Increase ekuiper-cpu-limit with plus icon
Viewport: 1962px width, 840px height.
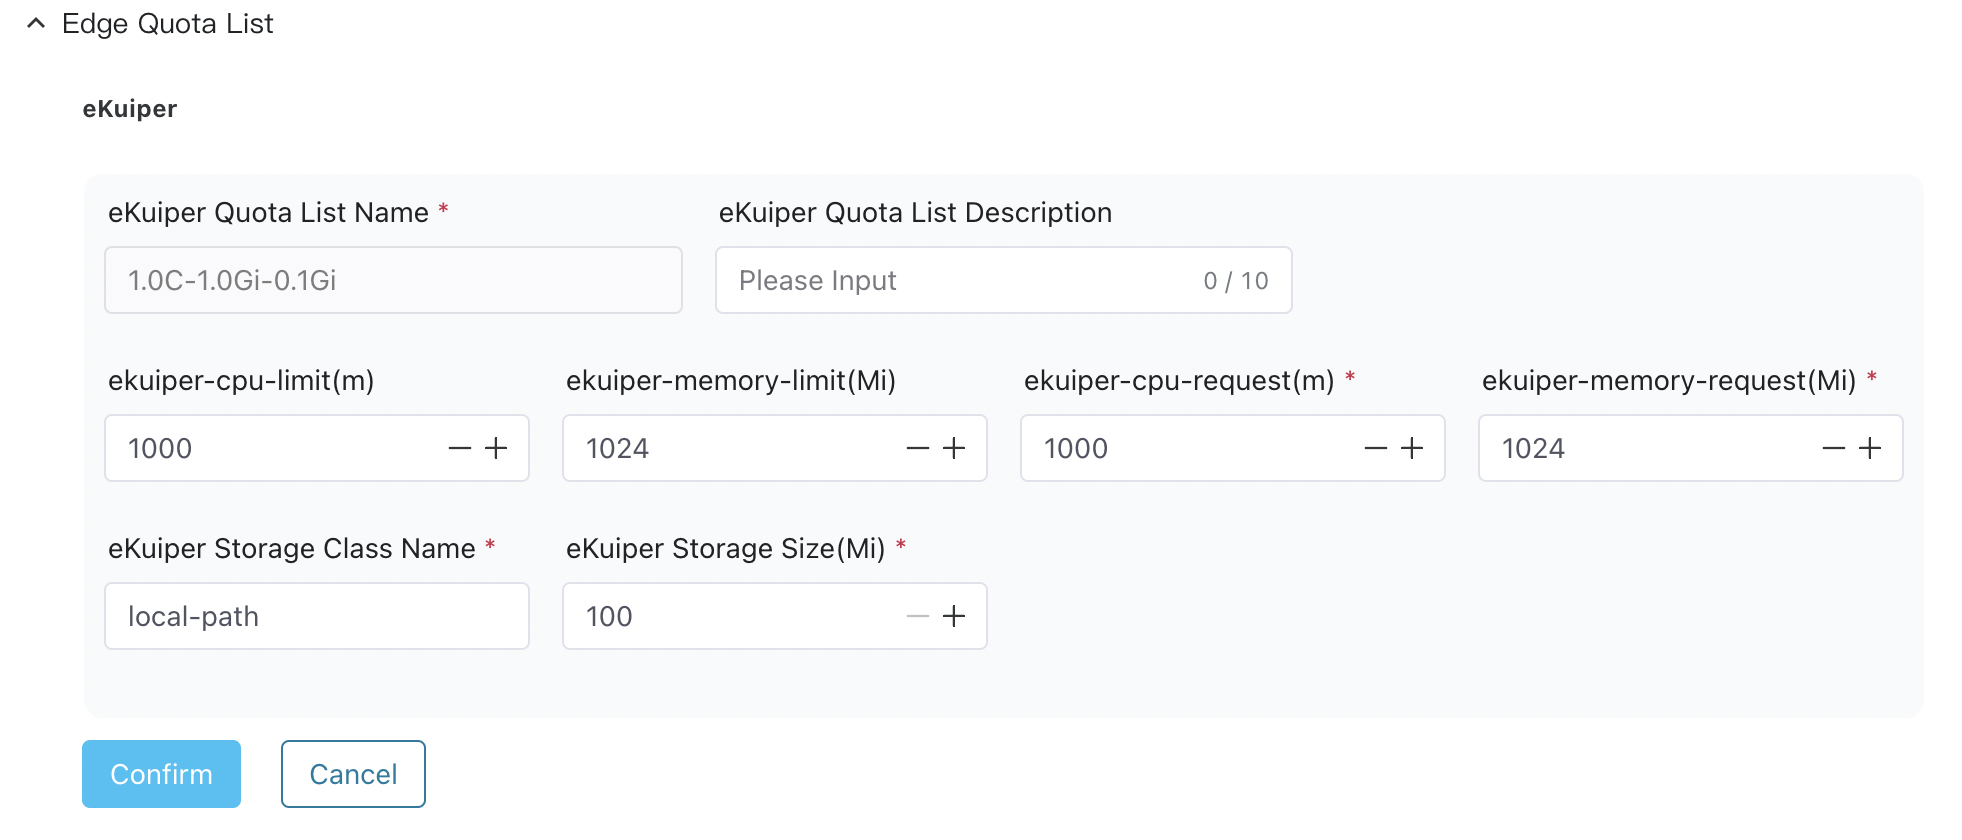coord(496,449)
